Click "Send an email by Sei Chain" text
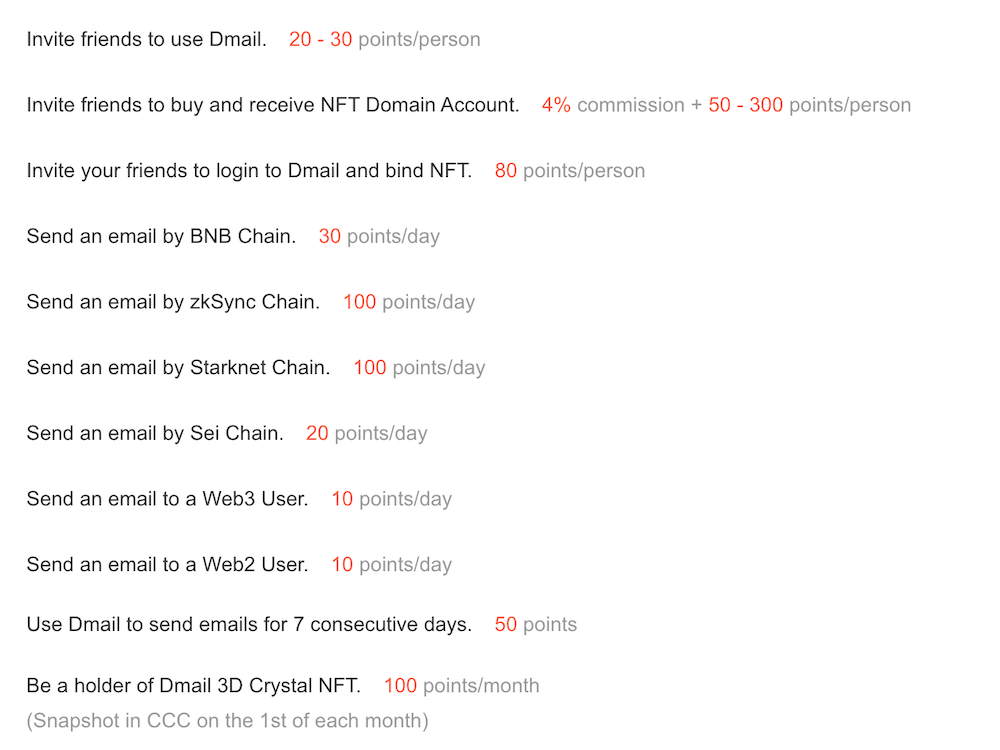 pos(155,434)
